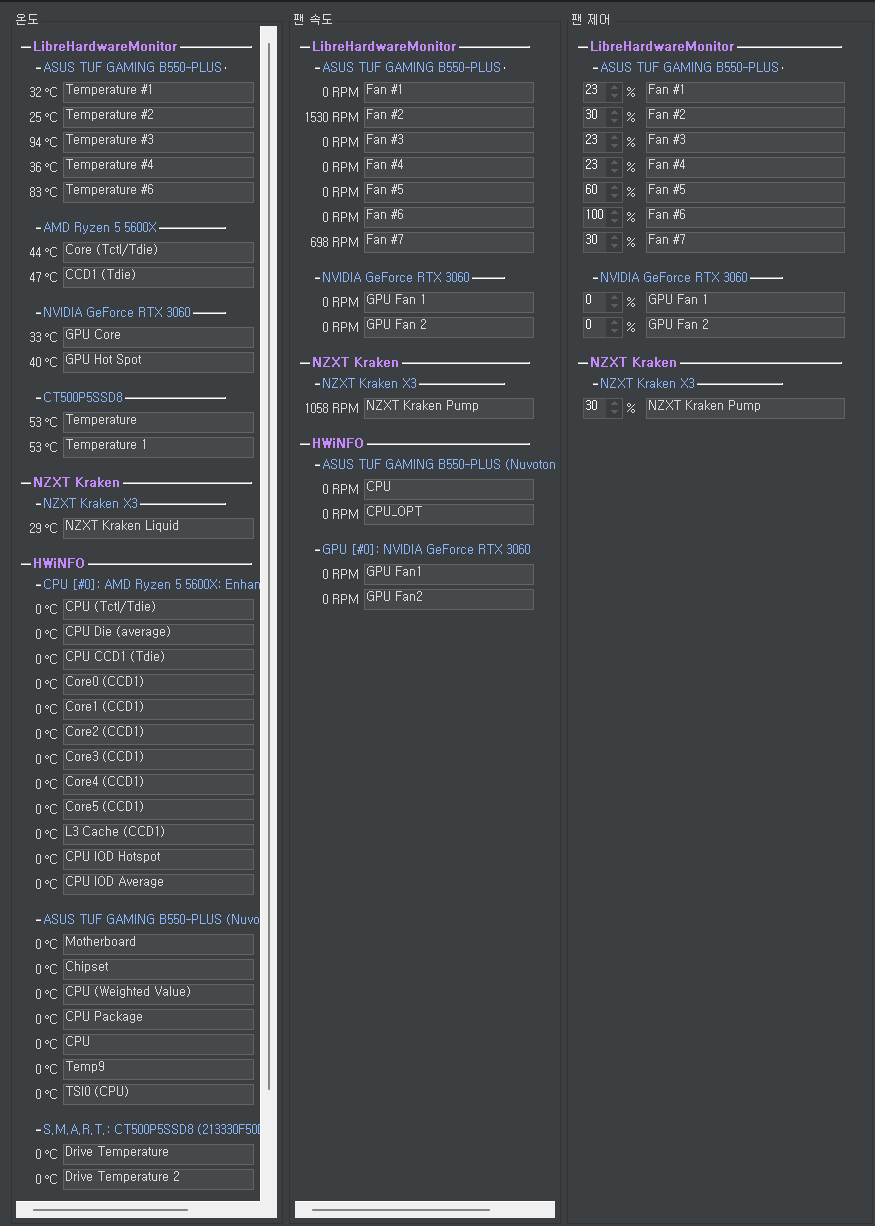875x1226 pixels.
Task: Select the Temperature #3 name field at 94 °C
Action: click(158, 142)
